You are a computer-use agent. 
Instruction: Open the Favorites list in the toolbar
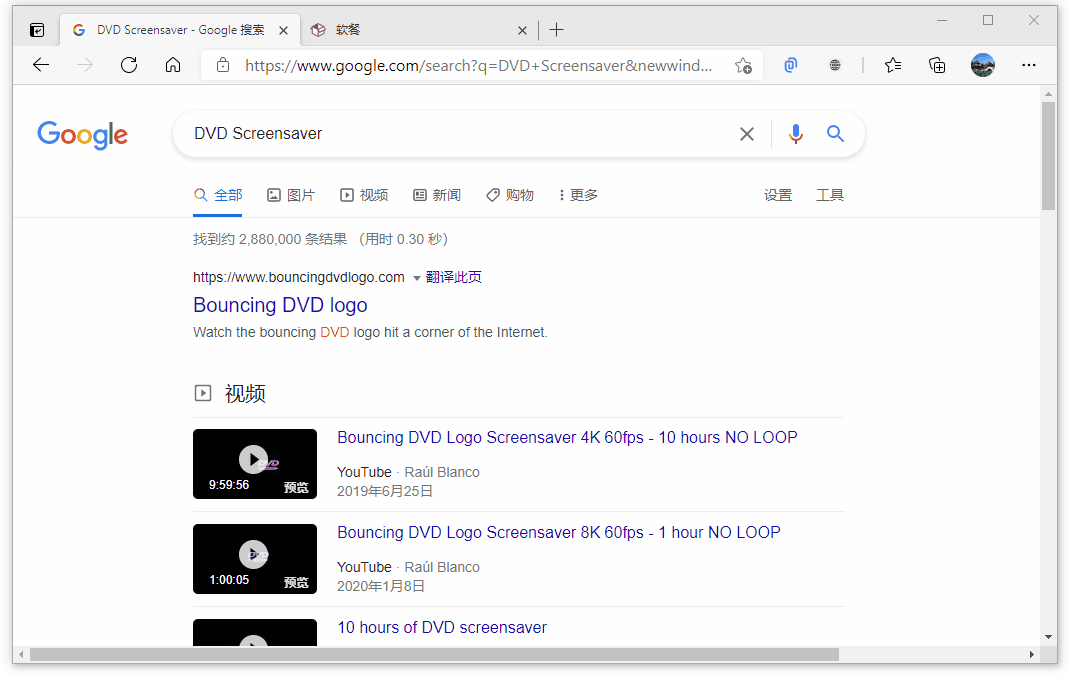[x=892, y=65]
